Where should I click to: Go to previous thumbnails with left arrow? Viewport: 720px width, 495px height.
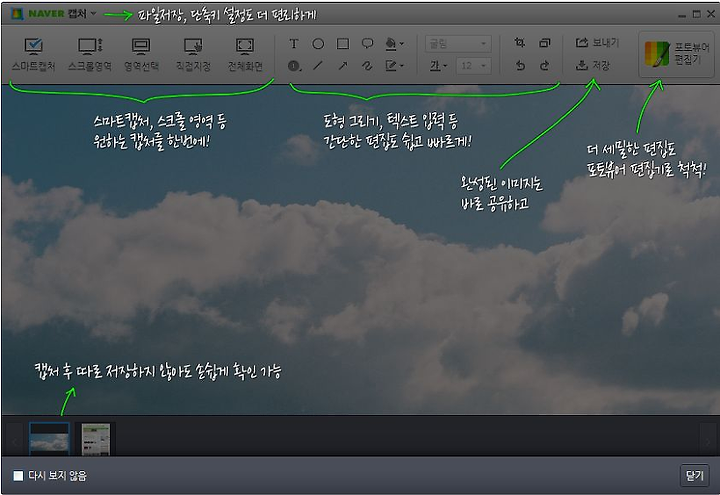tap(15, 441)
